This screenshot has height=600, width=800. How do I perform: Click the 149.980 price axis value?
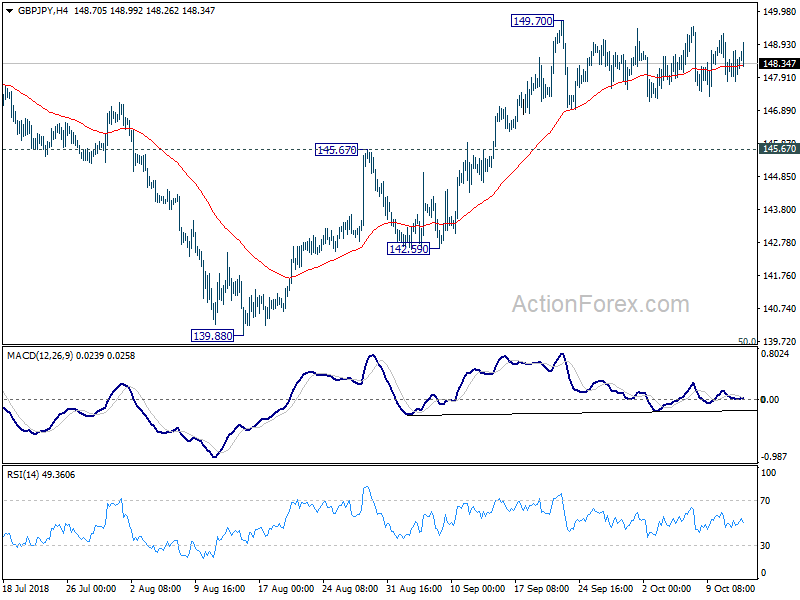click(x=779, y=12)
